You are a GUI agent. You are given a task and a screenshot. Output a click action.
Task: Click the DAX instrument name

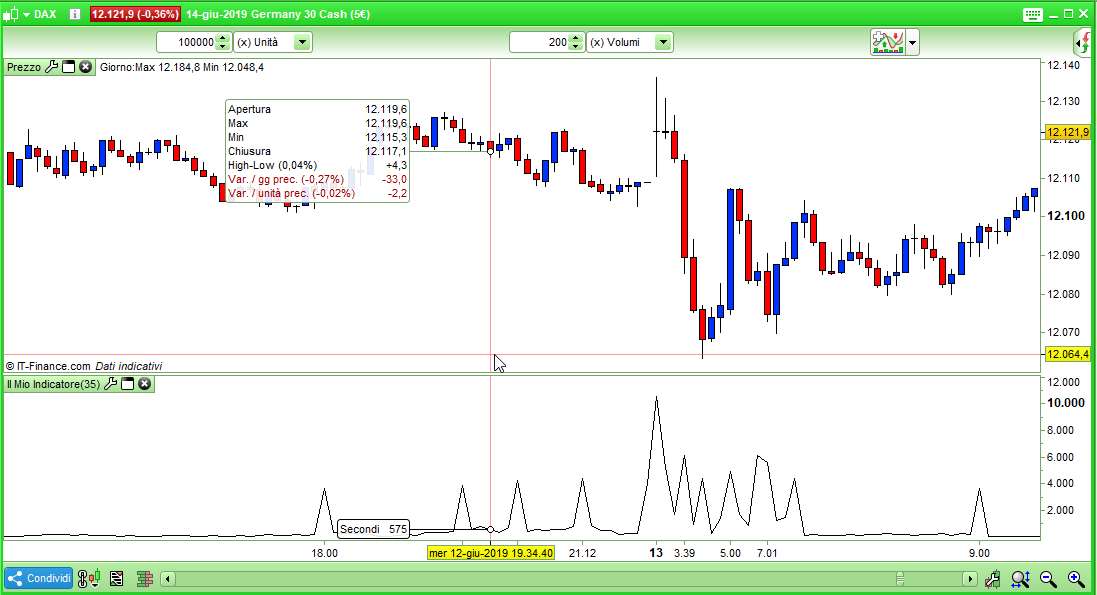point(45,14)
